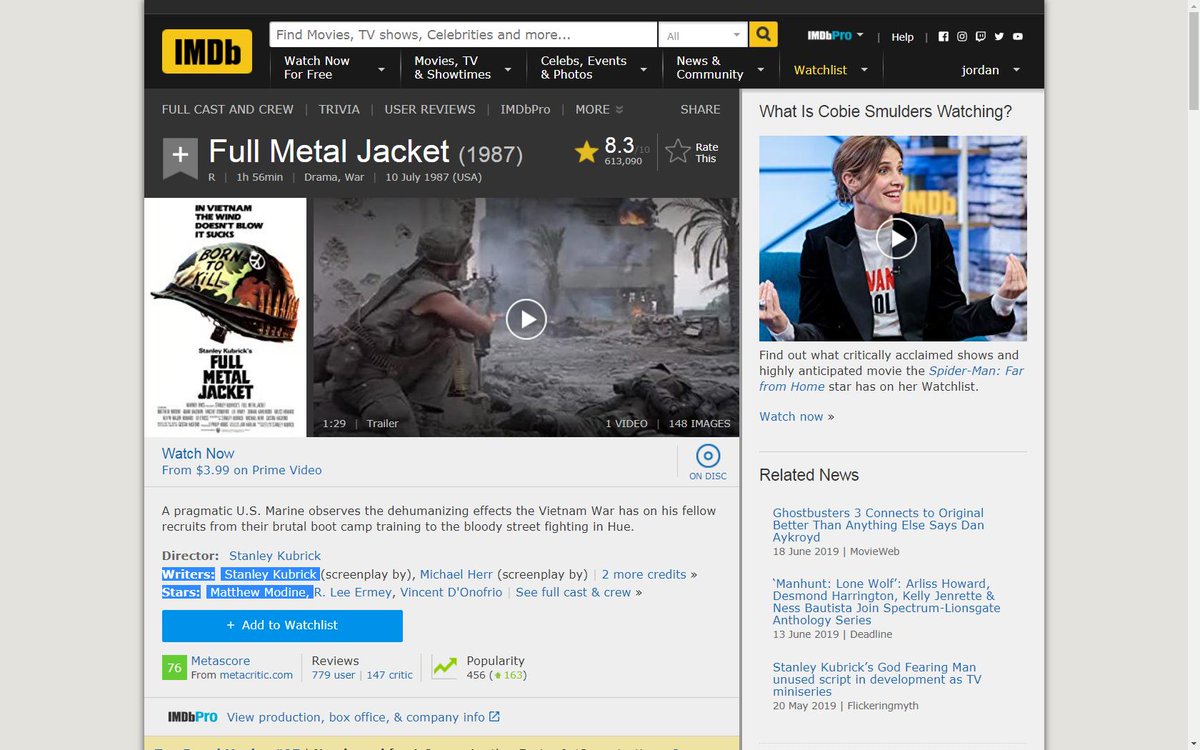Click the IMDb logo

coord(207,51)
